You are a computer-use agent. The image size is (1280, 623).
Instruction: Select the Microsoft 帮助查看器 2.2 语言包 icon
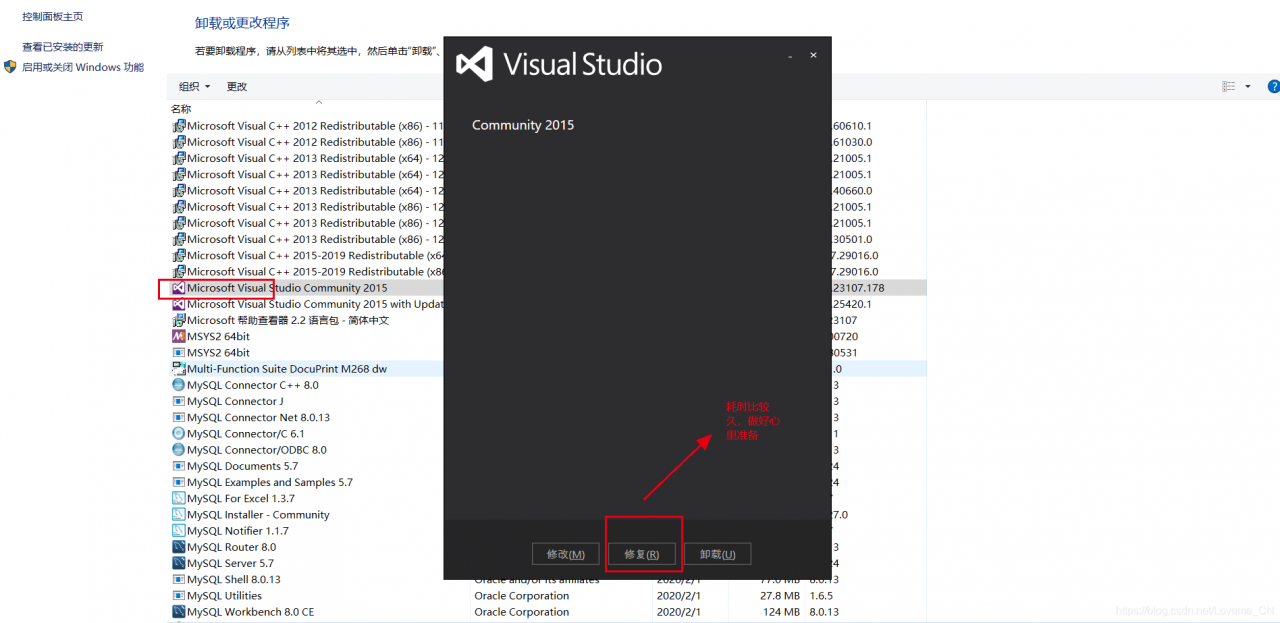[x=179, y=320]
